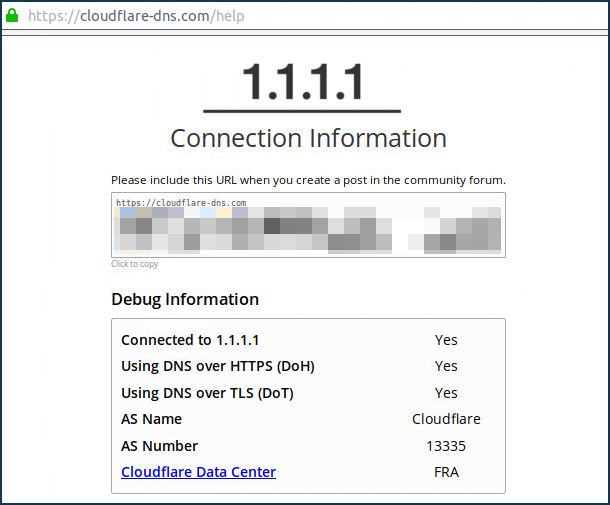
Task: Select the AS Number value 13335
Action: point(446,446)
